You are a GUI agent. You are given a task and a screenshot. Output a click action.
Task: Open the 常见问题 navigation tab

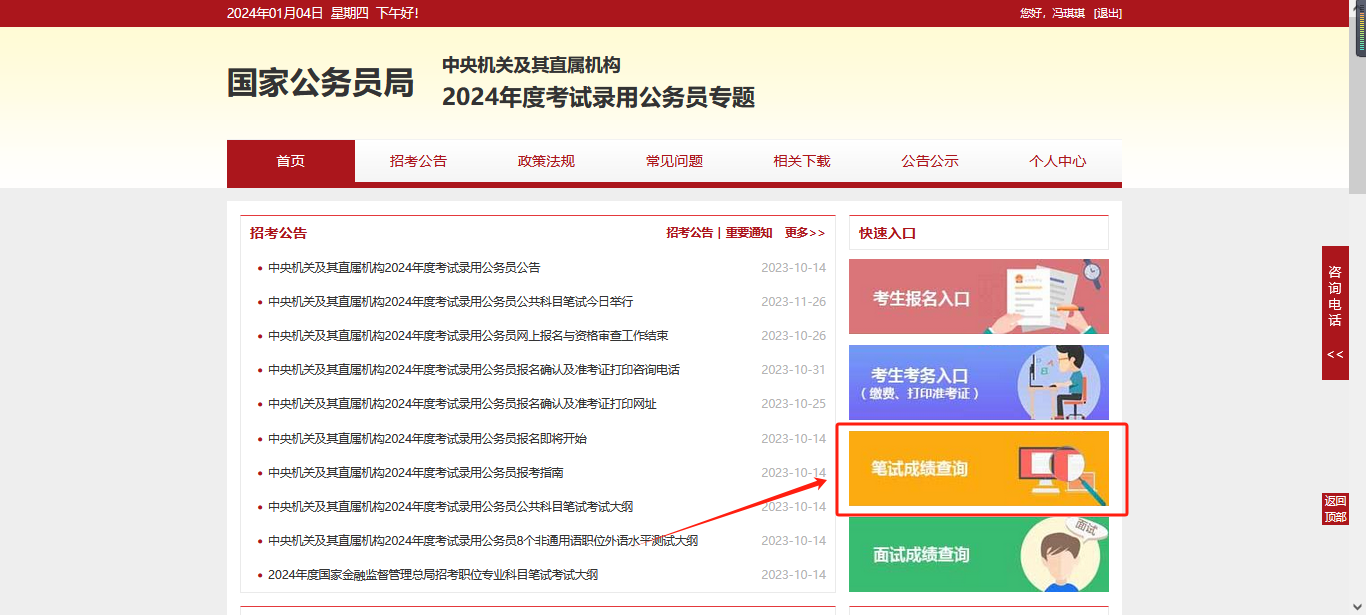point(674,161)
